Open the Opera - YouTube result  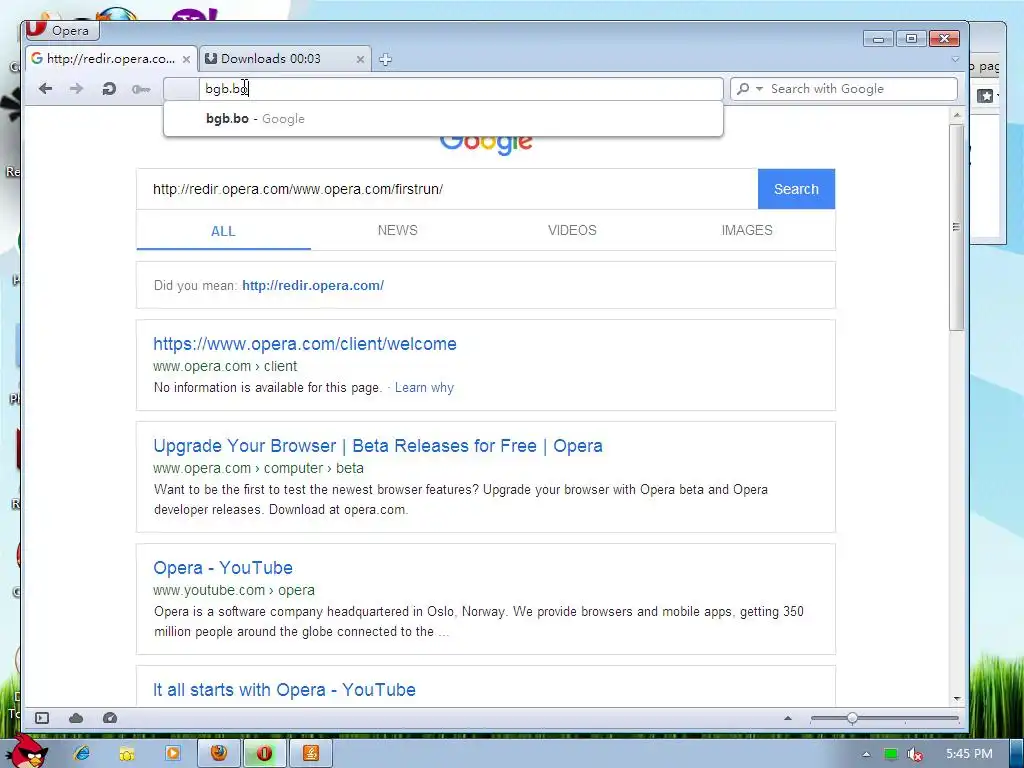[x=223, y=568]
